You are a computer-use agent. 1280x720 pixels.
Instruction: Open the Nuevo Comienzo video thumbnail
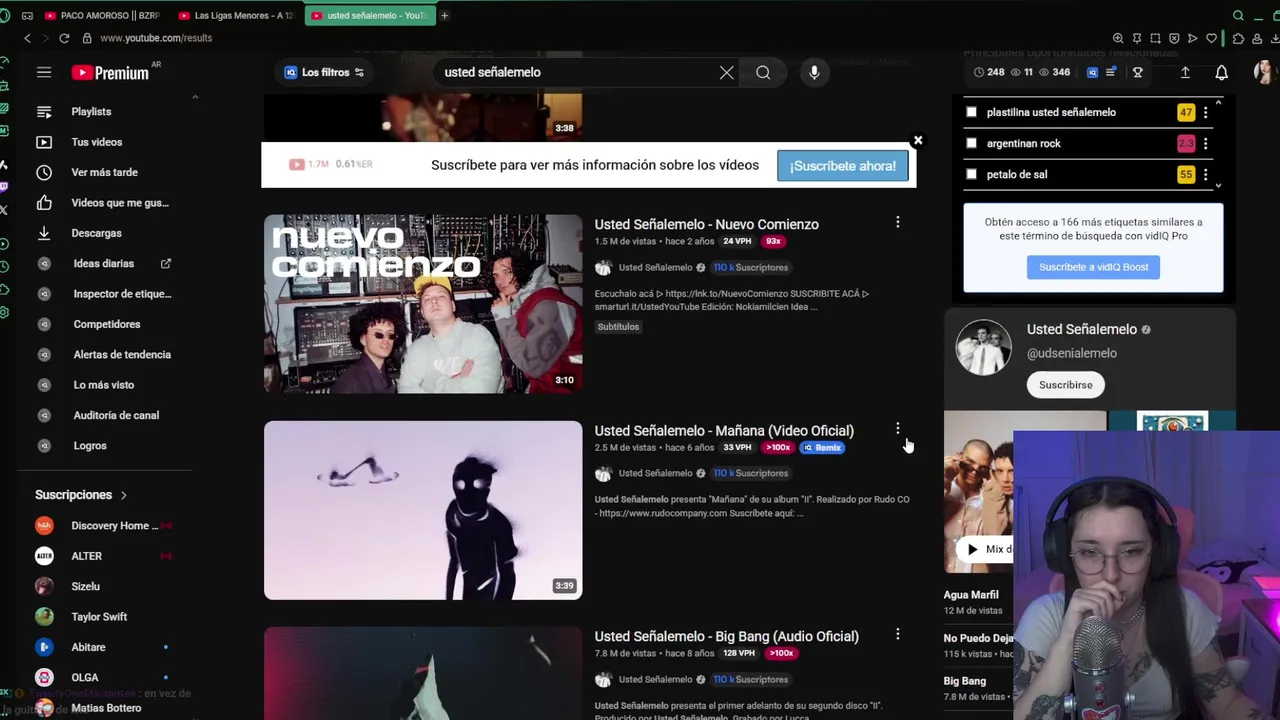click(x=423, y=303)
